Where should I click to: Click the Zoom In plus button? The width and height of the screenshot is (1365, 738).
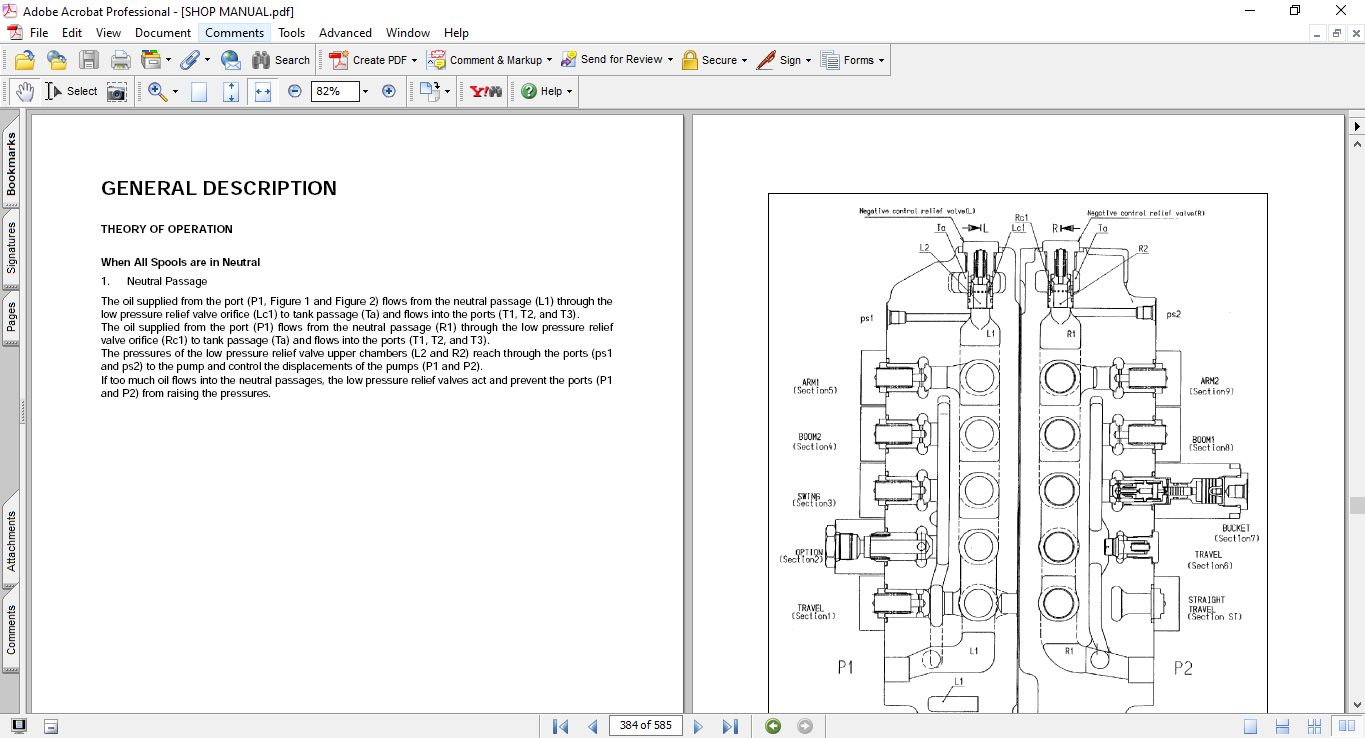tap(389, 91)
